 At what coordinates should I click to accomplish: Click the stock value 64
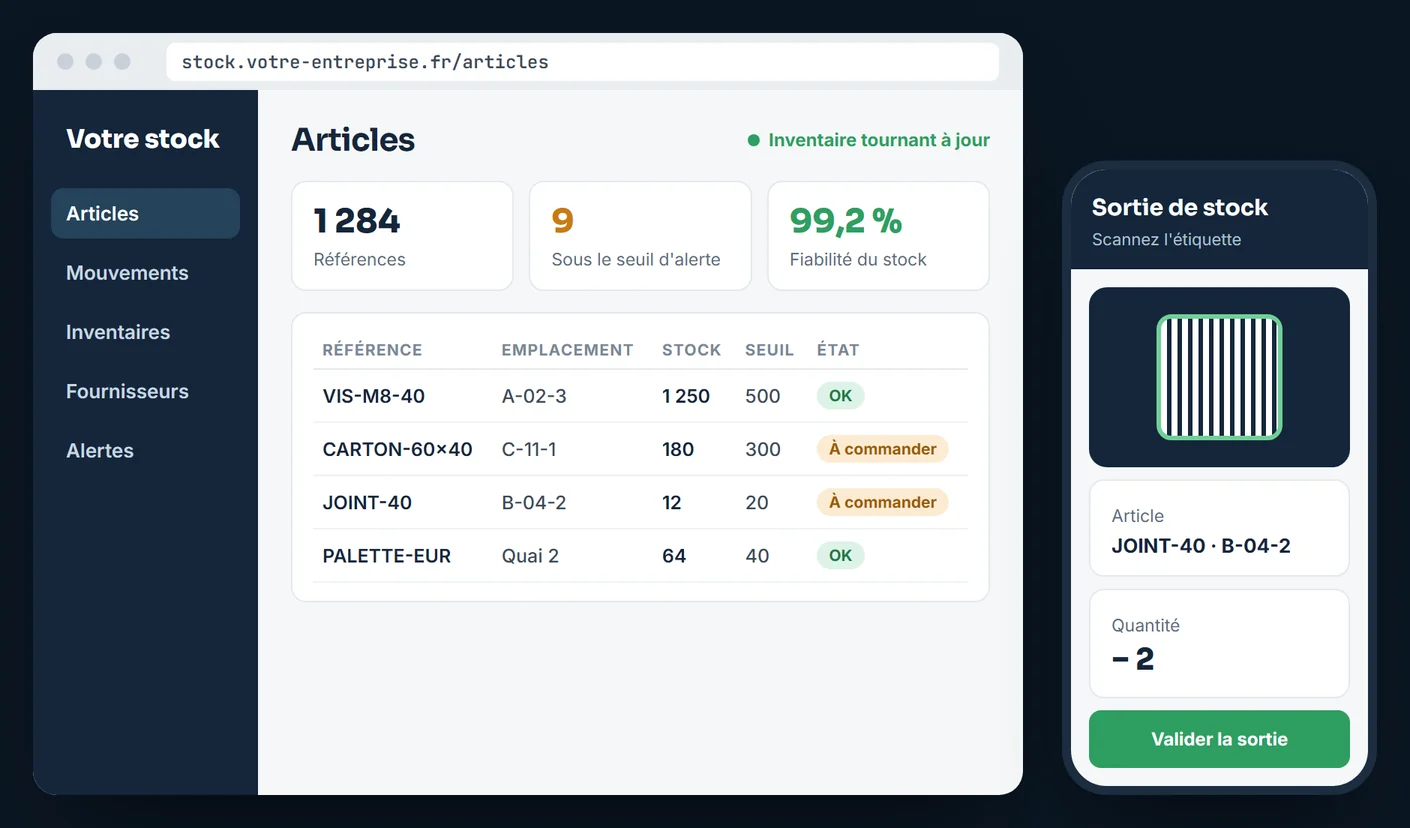[x=674, y=555]
